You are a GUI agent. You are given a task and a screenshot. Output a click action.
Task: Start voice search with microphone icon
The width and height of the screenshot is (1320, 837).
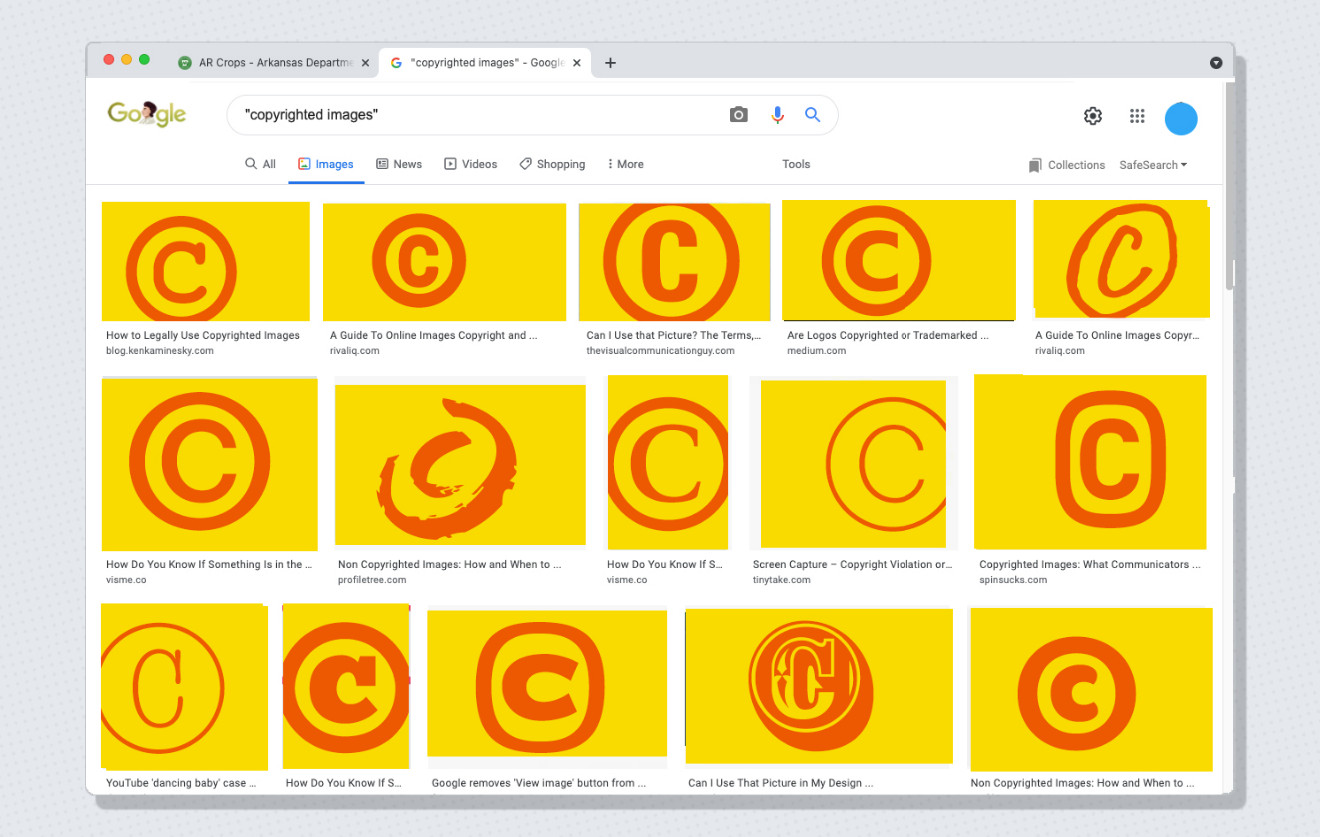(777, 115)
